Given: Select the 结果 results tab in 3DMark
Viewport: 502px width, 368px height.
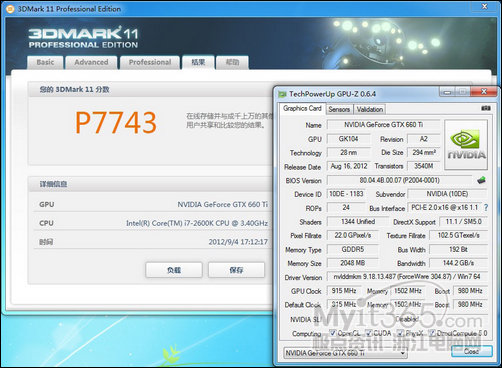Looking at the screenshot, I should [198, 62].
